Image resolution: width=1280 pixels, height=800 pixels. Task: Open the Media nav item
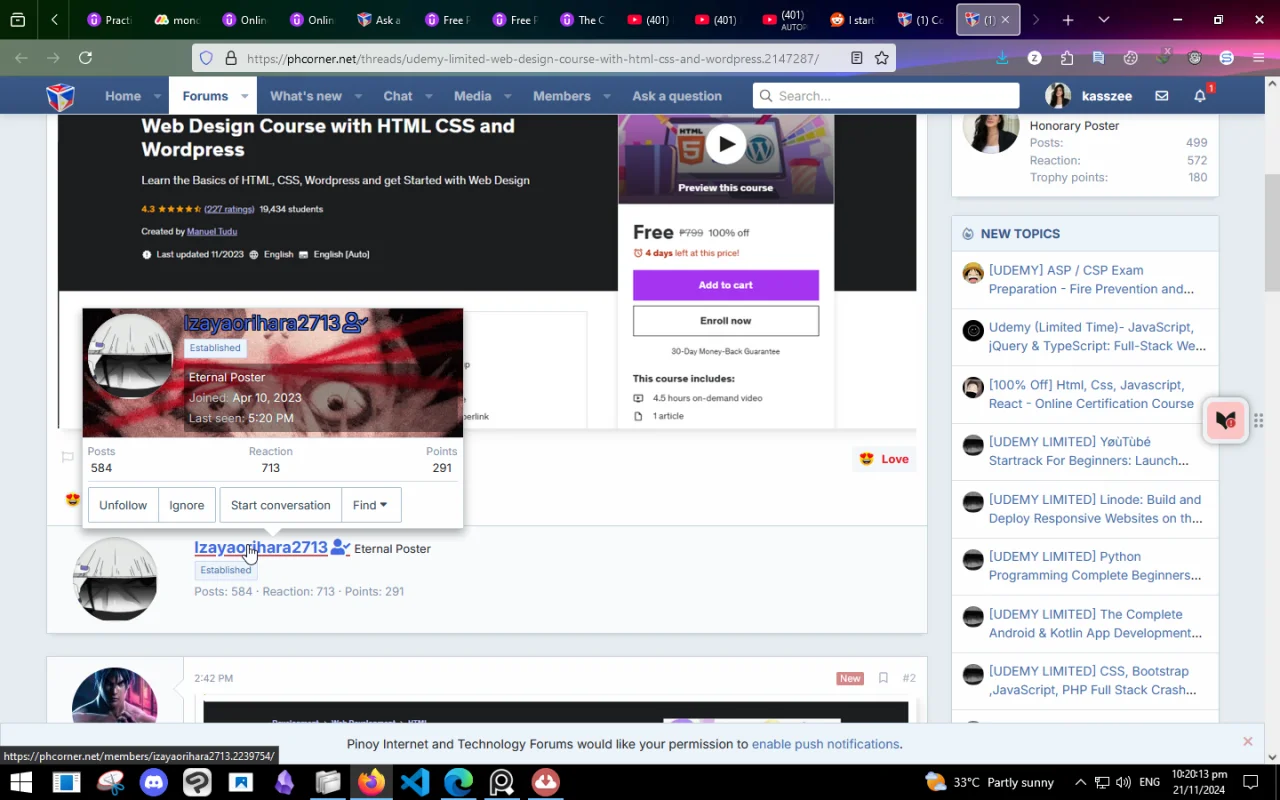(472, 96)
